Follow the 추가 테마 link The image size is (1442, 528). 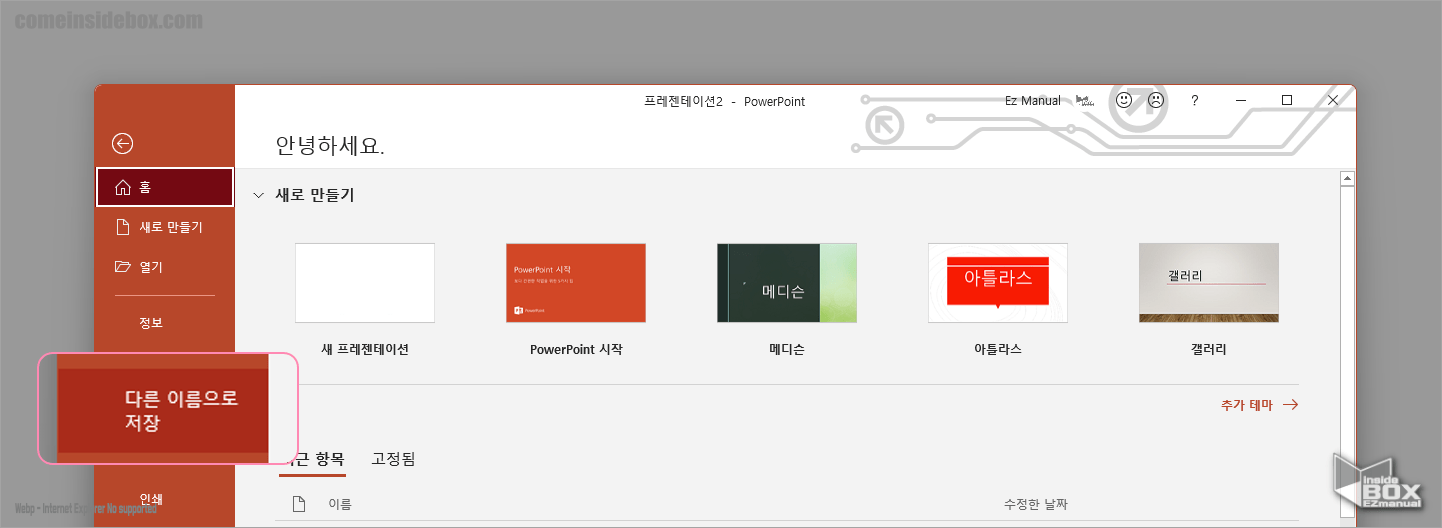[1259, 405]
